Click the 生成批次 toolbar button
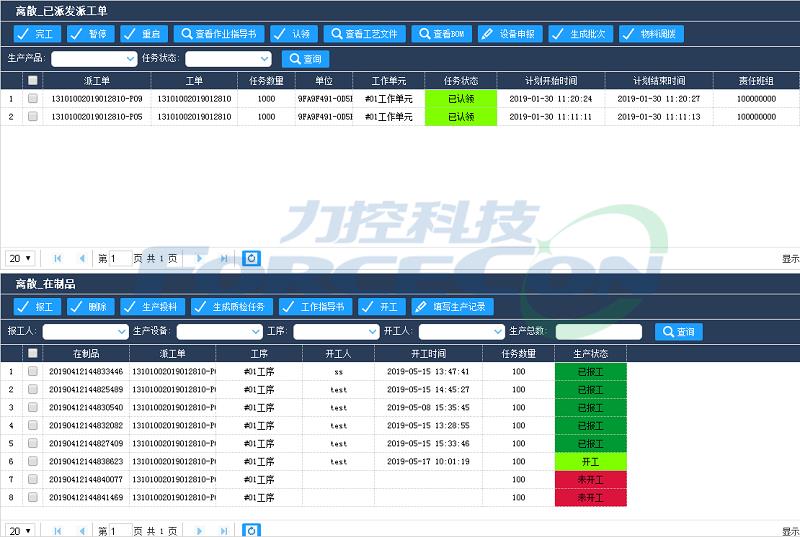The height and width of the screenshot is (537, 800). [581, 34]
